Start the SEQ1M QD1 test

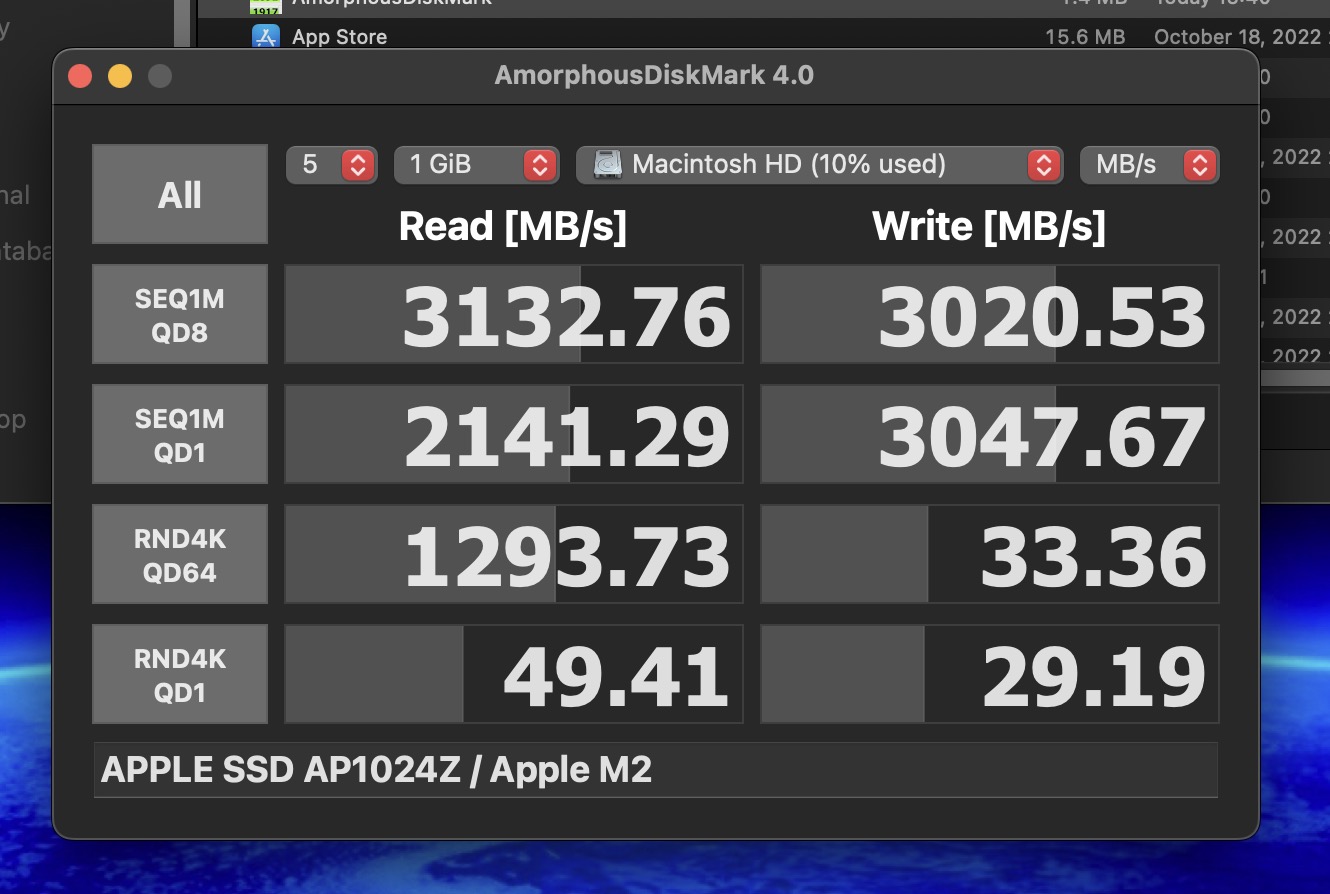point(180,434)
